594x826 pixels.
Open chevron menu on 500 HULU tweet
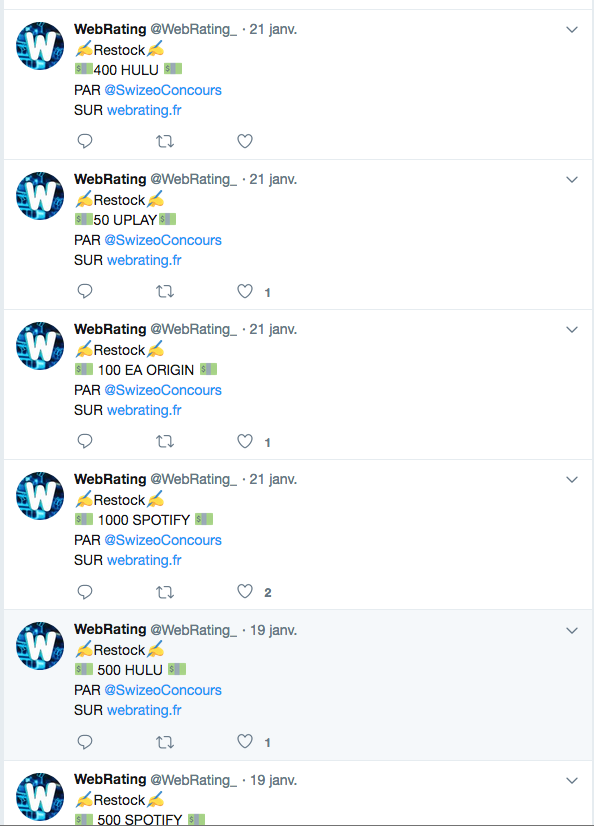572,631
